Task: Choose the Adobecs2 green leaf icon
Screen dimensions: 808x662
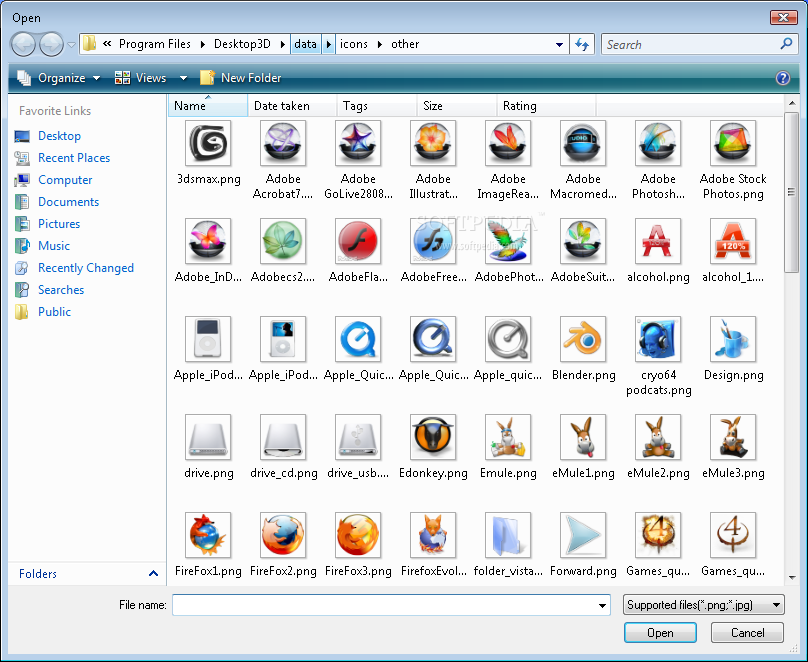Action: 283,241
